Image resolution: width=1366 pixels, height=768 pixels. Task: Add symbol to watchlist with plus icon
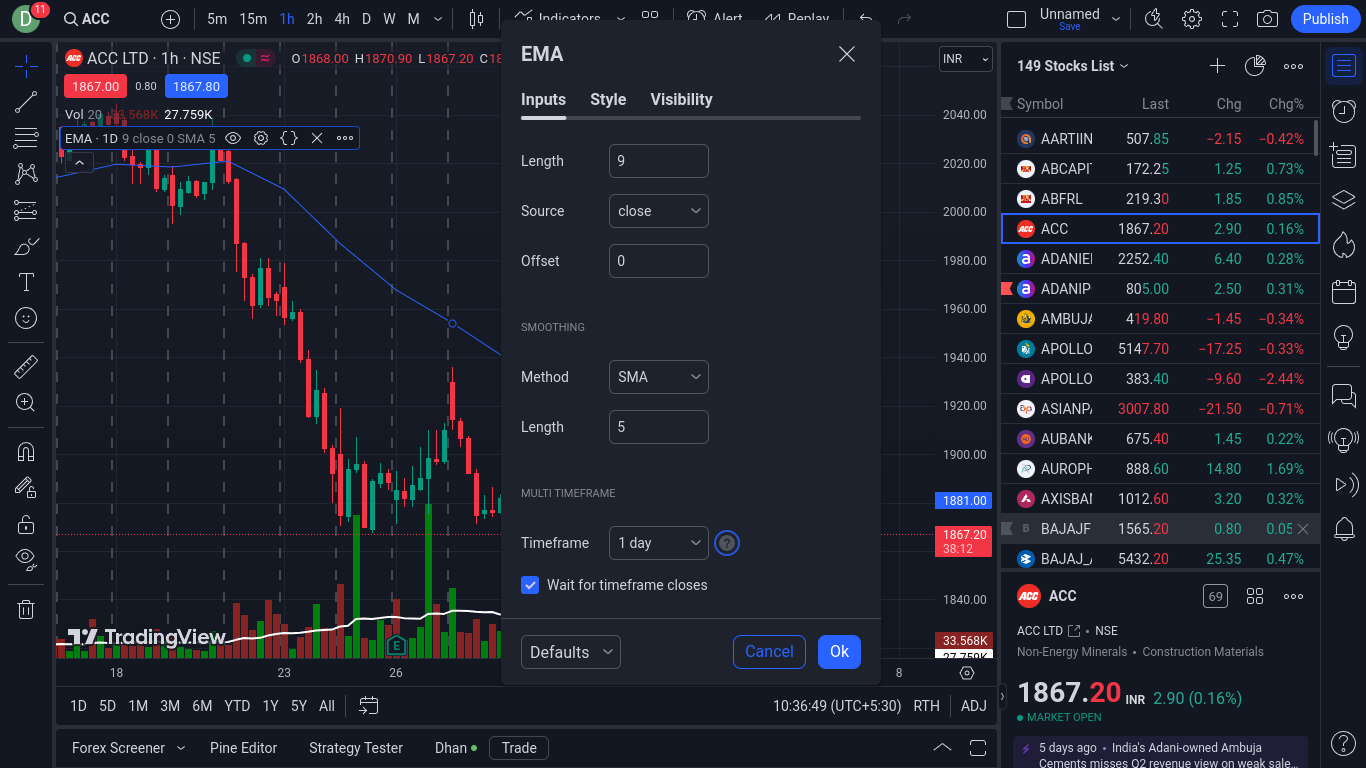[1217, 66]
